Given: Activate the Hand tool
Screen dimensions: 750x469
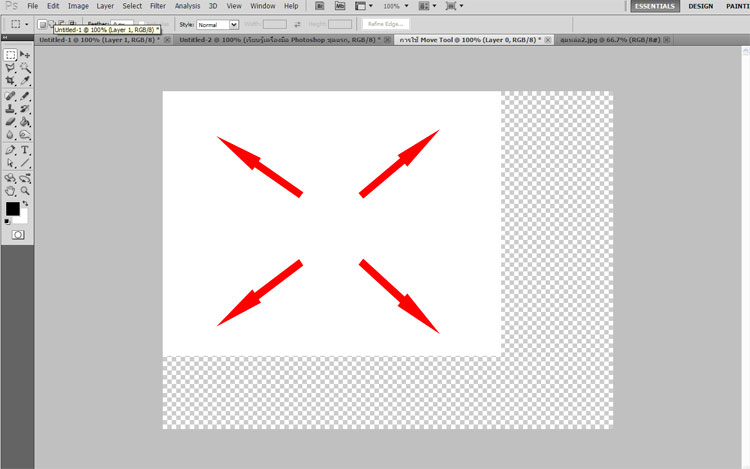Looking at the screenshot, I should coord(10,190).
